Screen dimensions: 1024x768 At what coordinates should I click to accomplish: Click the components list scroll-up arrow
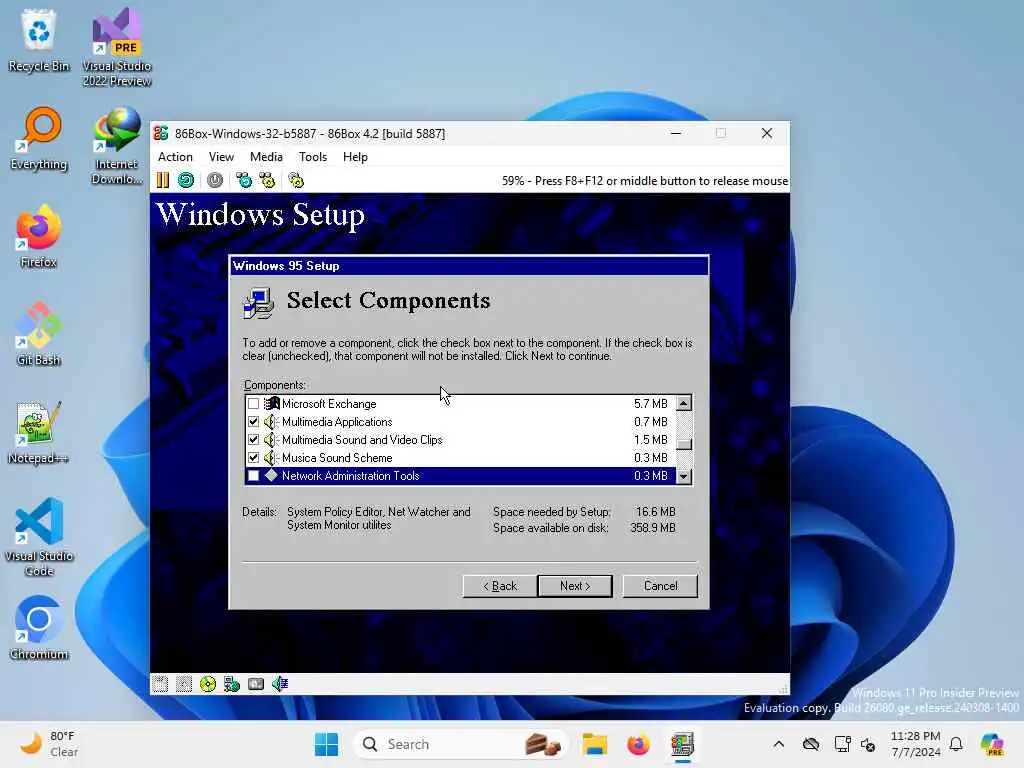pyautogui.click(x=684, y=403)
